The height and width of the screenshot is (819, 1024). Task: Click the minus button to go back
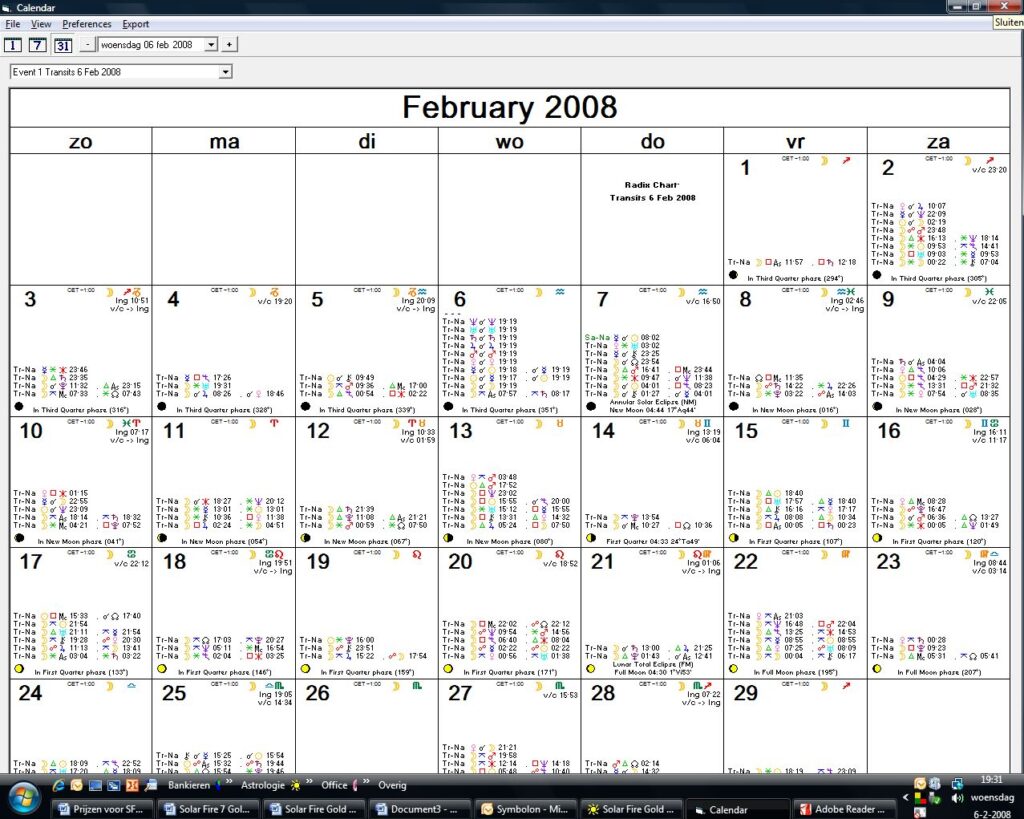87,45
